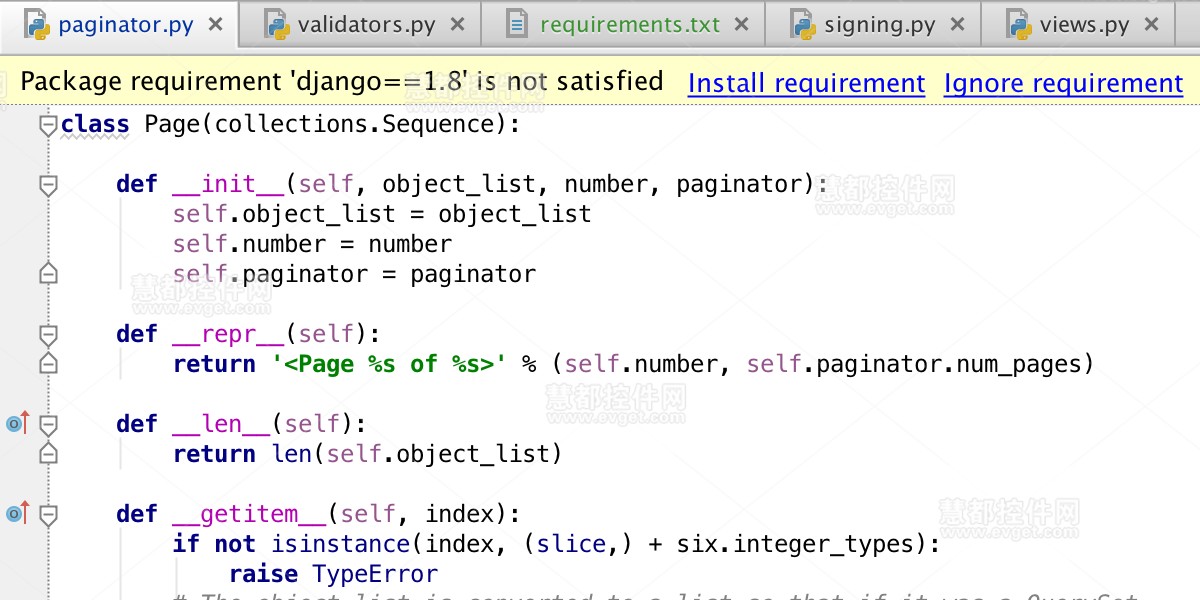The image size is (1200, 600).
Task: Click 'self.object_list = object_list' line
Action: click(382, 215)
